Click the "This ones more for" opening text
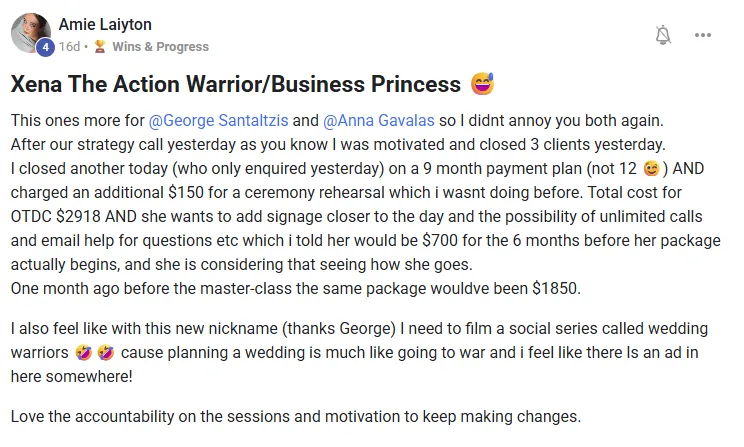Viewport: 744px width, 447px height. coord(77,121)
